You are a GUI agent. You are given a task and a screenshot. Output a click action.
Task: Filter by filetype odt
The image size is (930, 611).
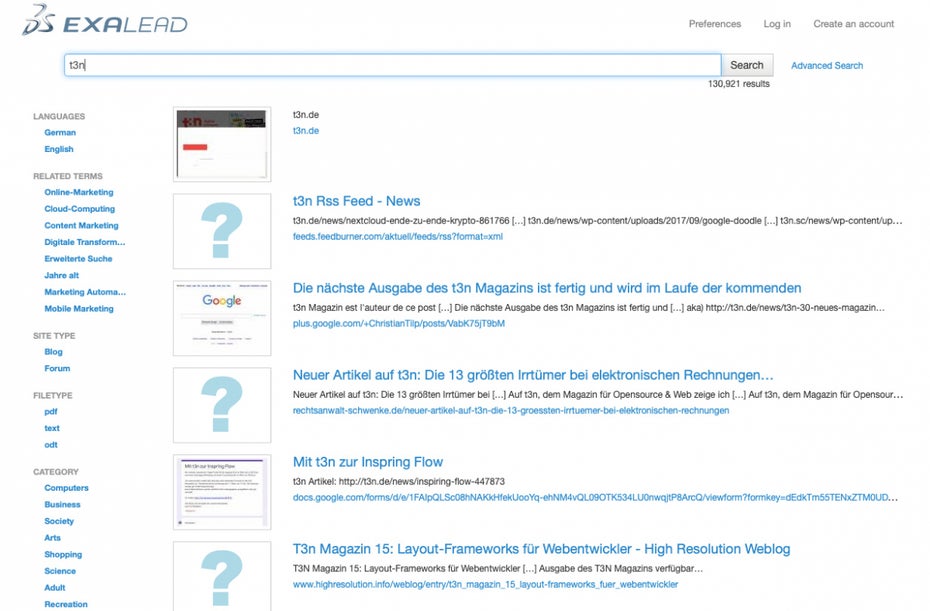[x=51, y=445]
